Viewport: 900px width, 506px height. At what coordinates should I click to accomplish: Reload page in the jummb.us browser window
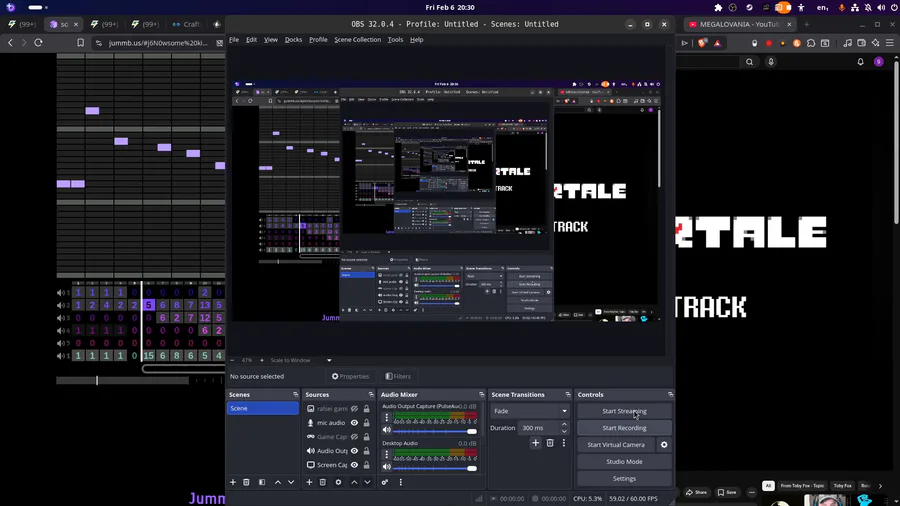point(38,42)
